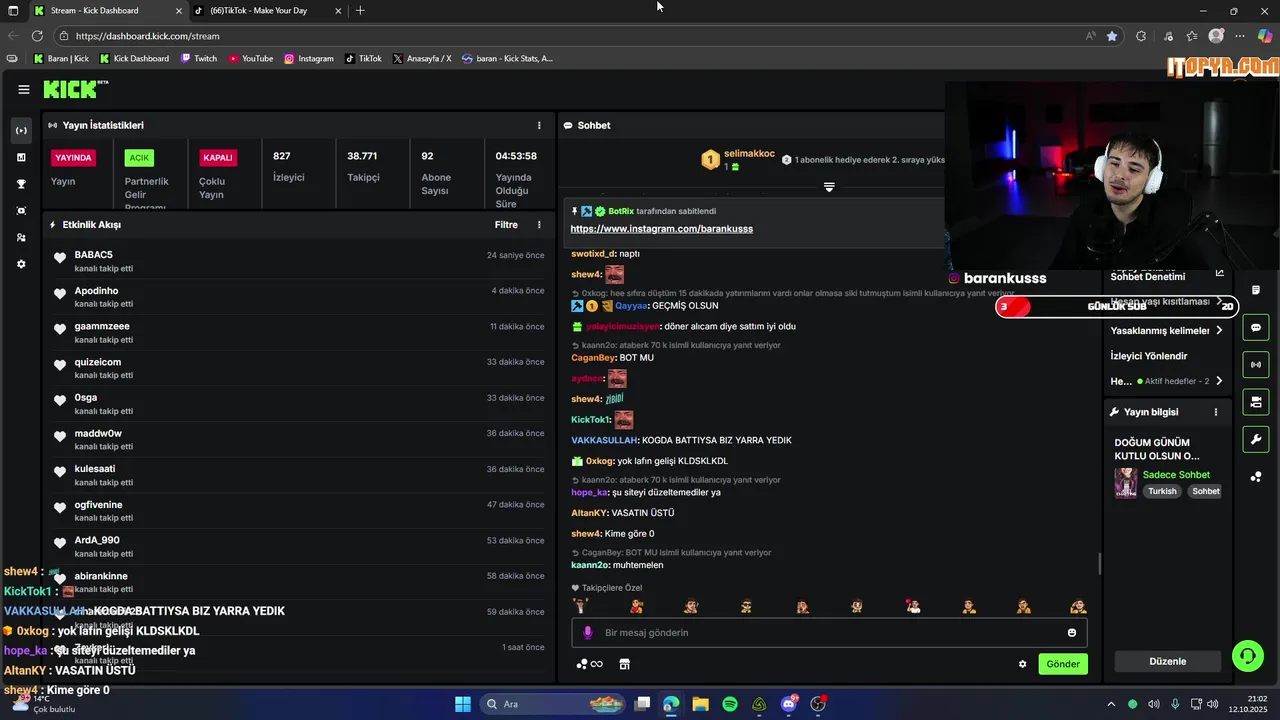Image resolution: width=1280 pixels, height=720 pixels.
Task: Click the bookmark star in address bar
Action: 1112,36
